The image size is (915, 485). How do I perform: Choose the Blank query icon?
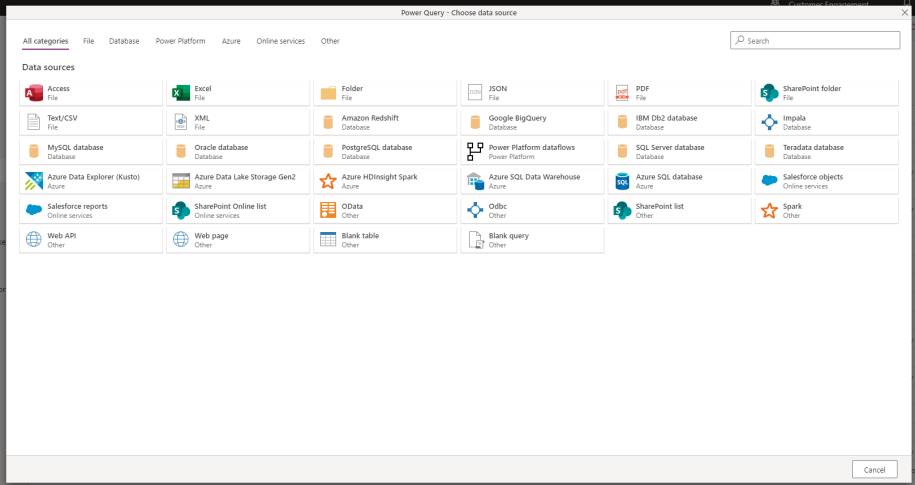point(475,240)
